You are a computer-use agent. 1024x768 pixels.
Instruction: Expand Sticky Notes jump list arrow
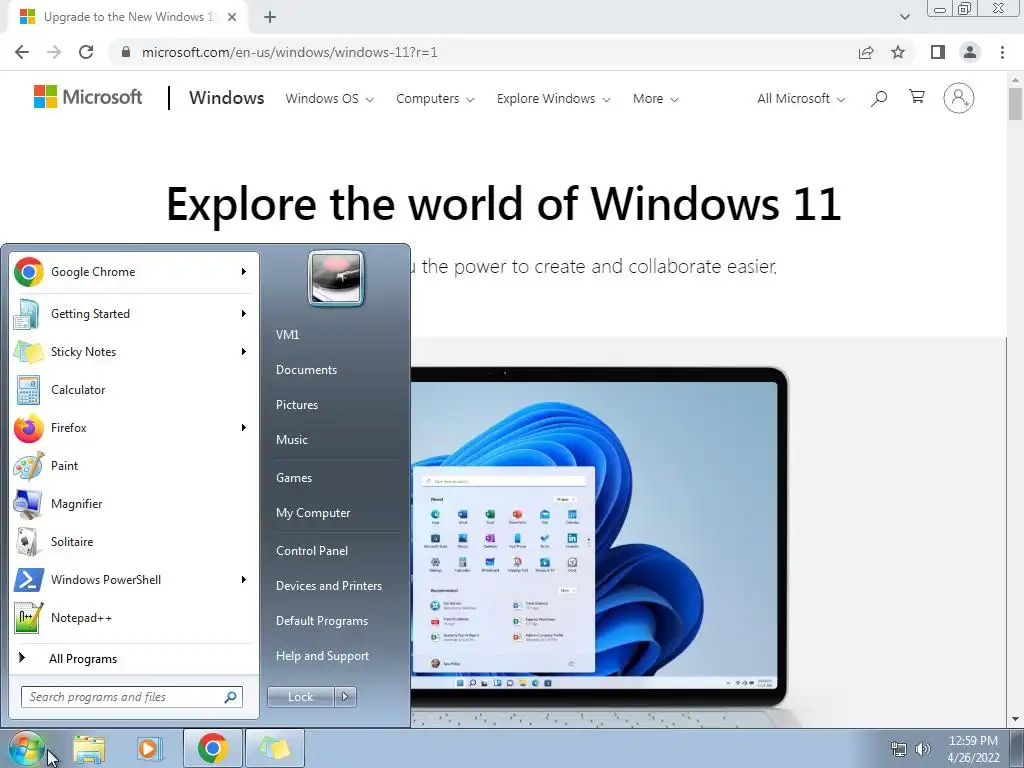pos(244,351)
